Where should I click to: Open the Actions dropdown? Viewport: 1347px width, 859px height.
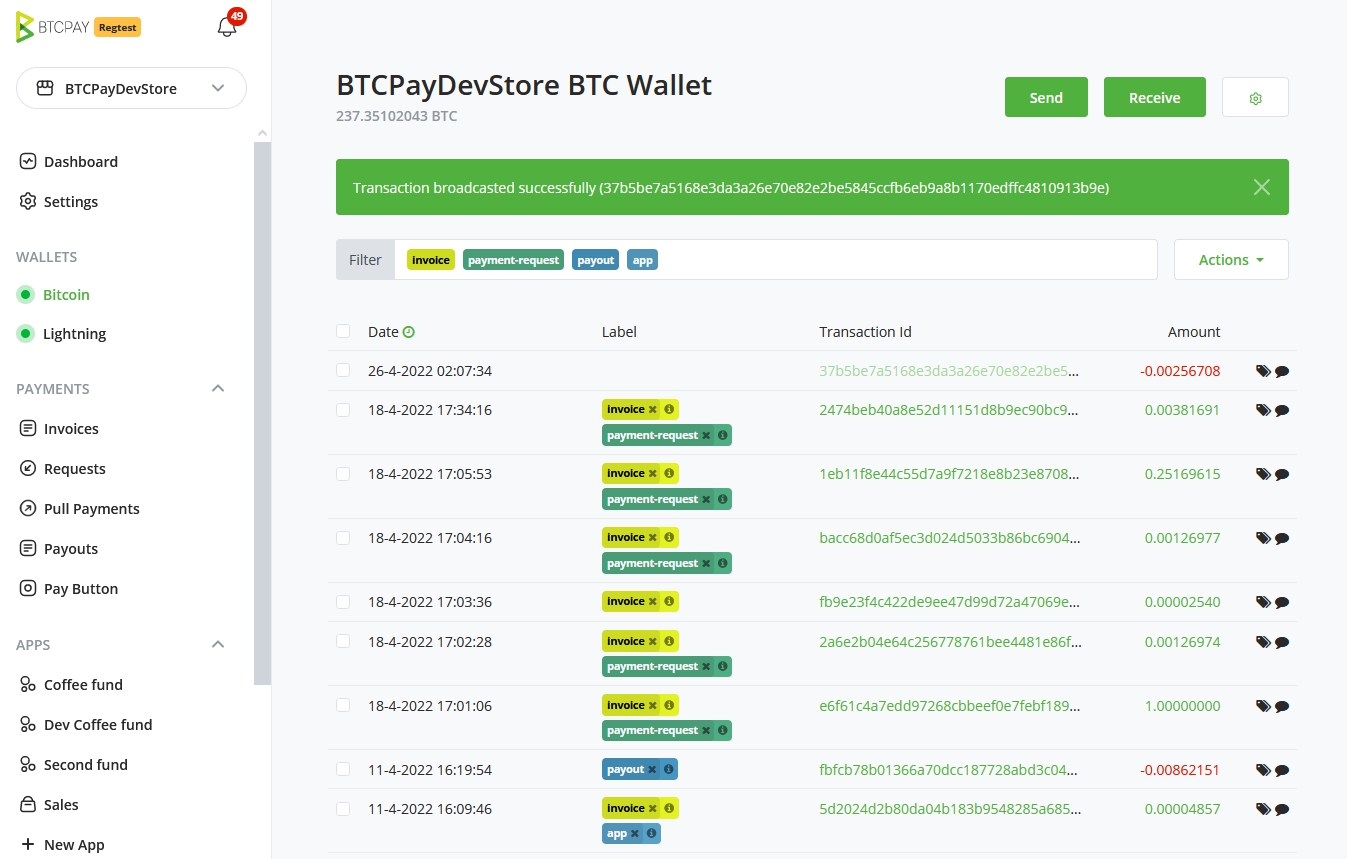pyautogui.click(x=1230, y=259)
